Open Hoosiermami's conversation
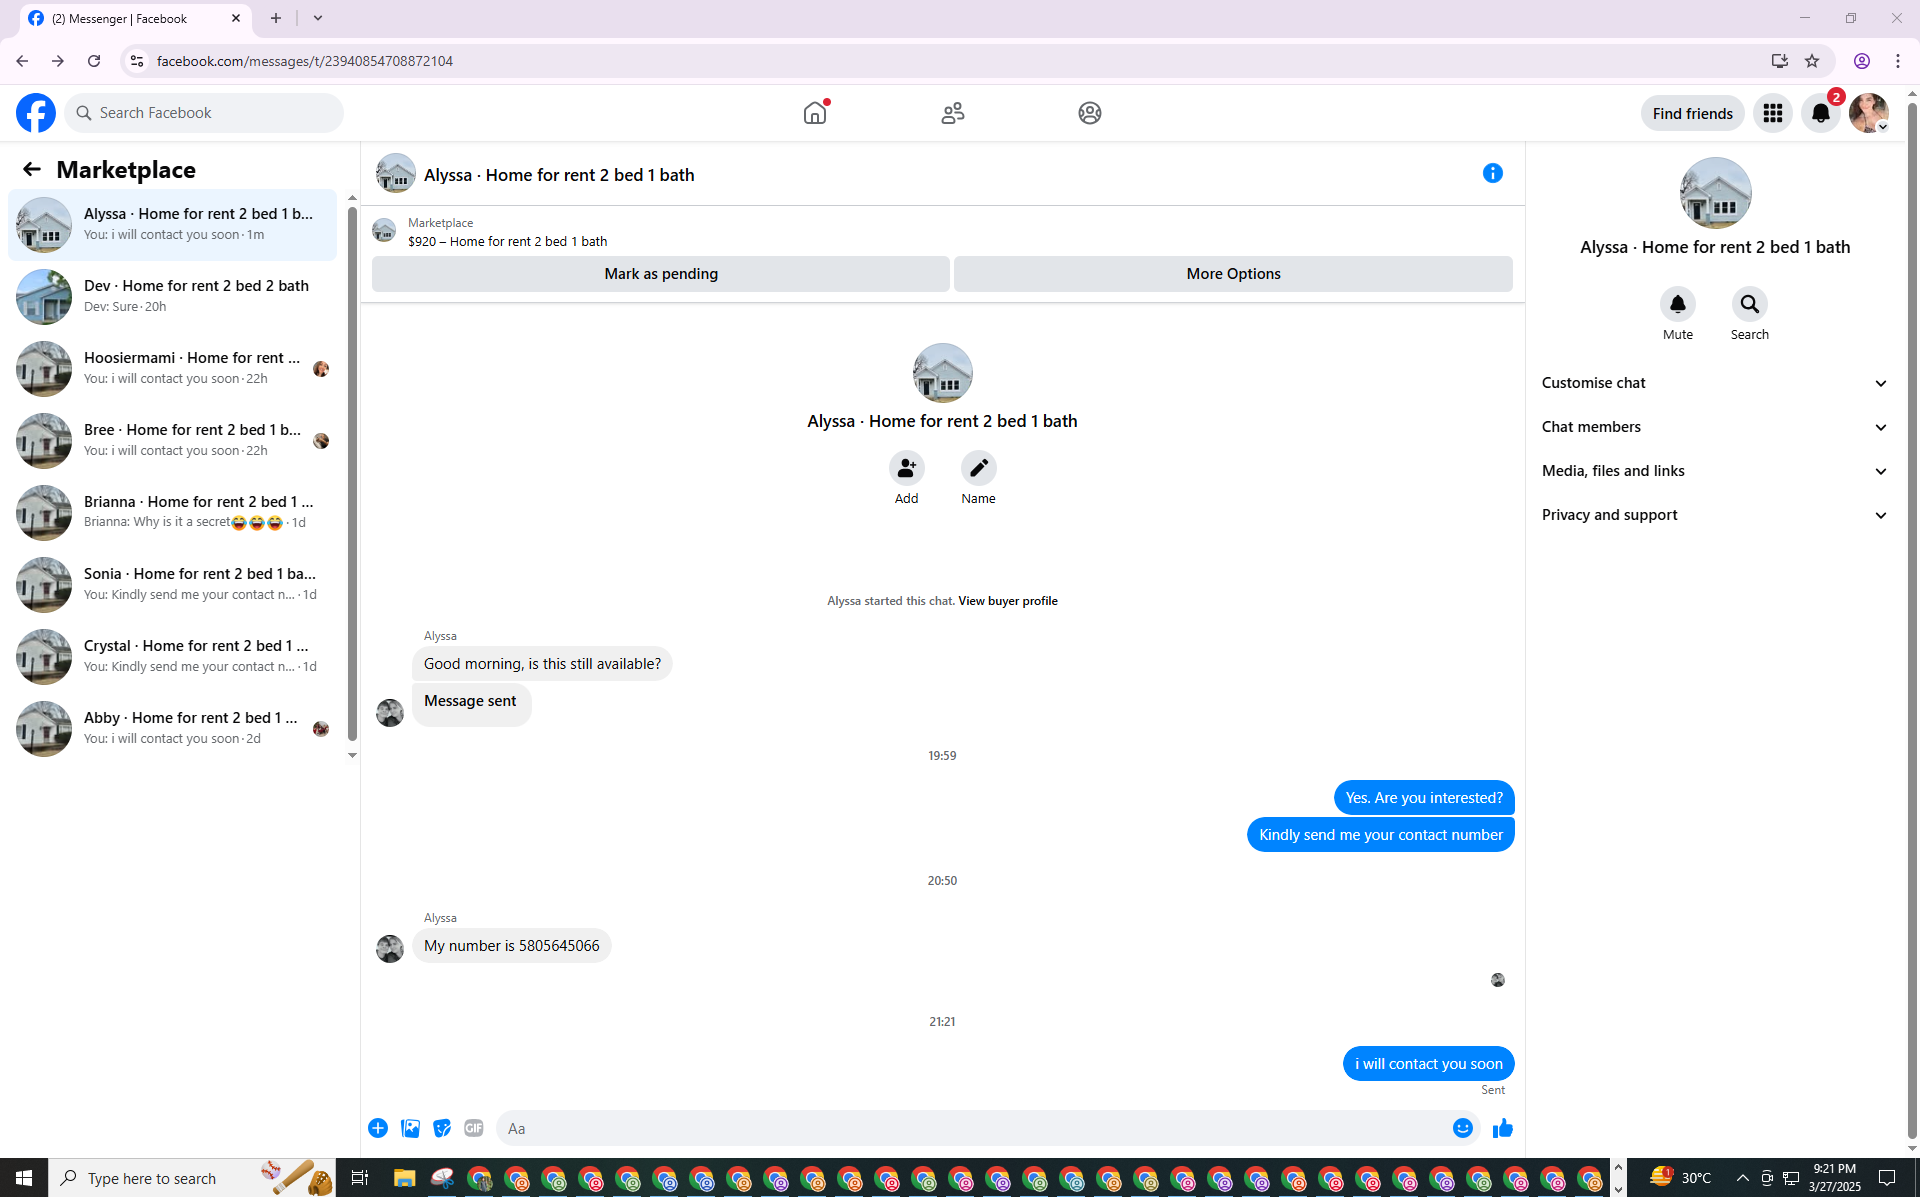1920x1197 pixels. [x=173, y=369]
